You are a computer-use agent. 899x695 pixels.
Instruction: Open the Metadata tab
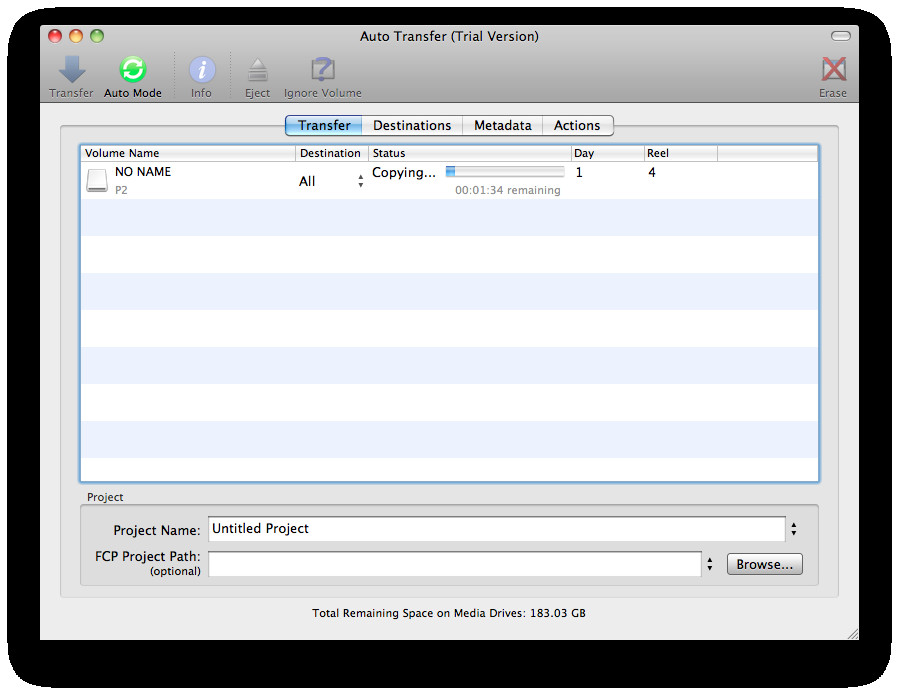click(502, 126)
